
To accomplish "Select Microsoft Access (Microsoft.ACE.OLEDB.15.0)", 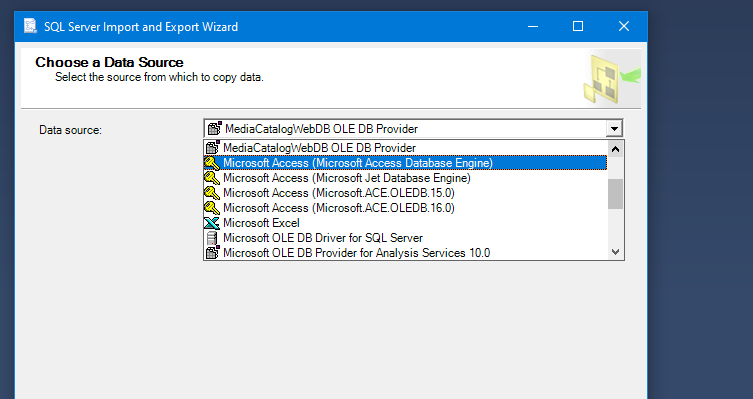I will [405, 193].
